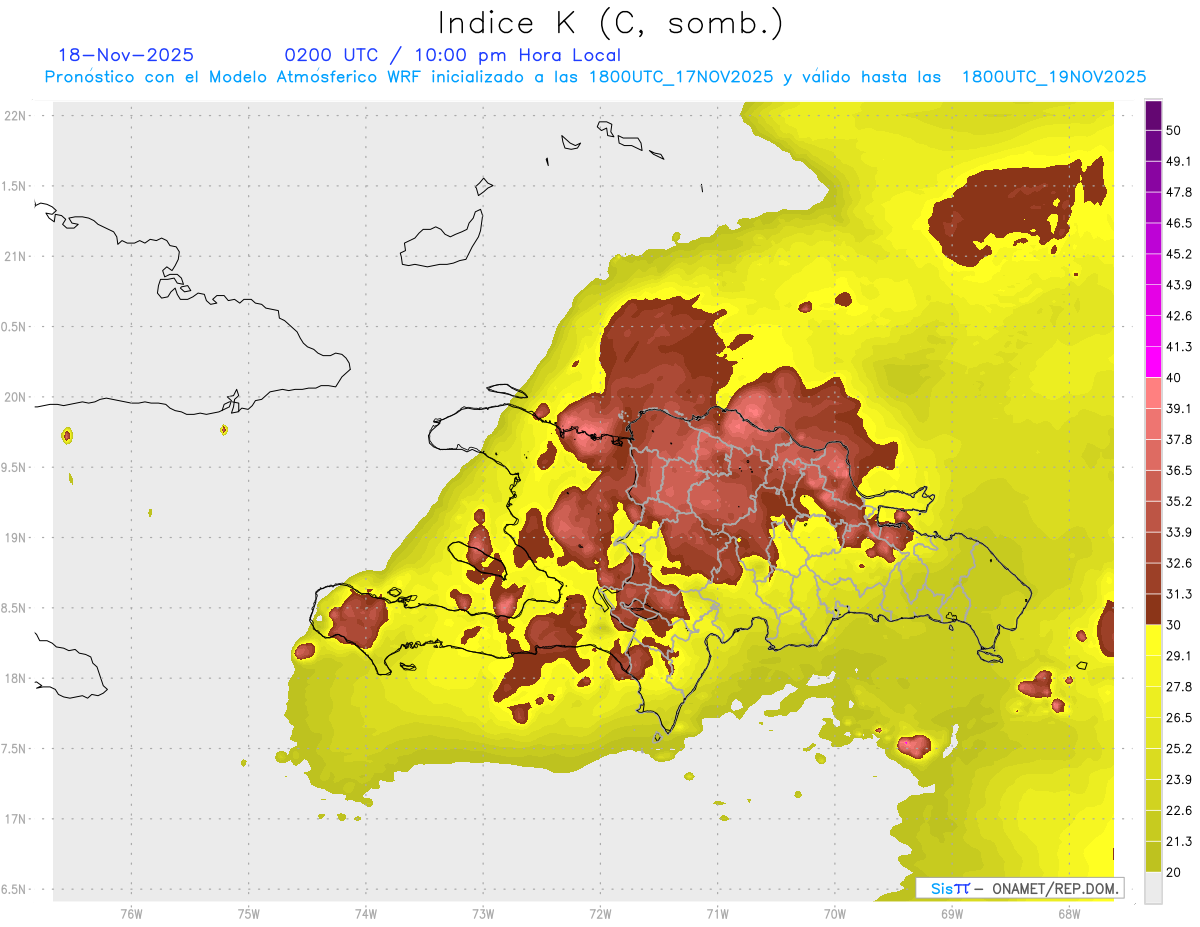This screenshot has height=927, width=1200.
Task: Click the '50' colorbar value
Action: [x=1175, y=130]
